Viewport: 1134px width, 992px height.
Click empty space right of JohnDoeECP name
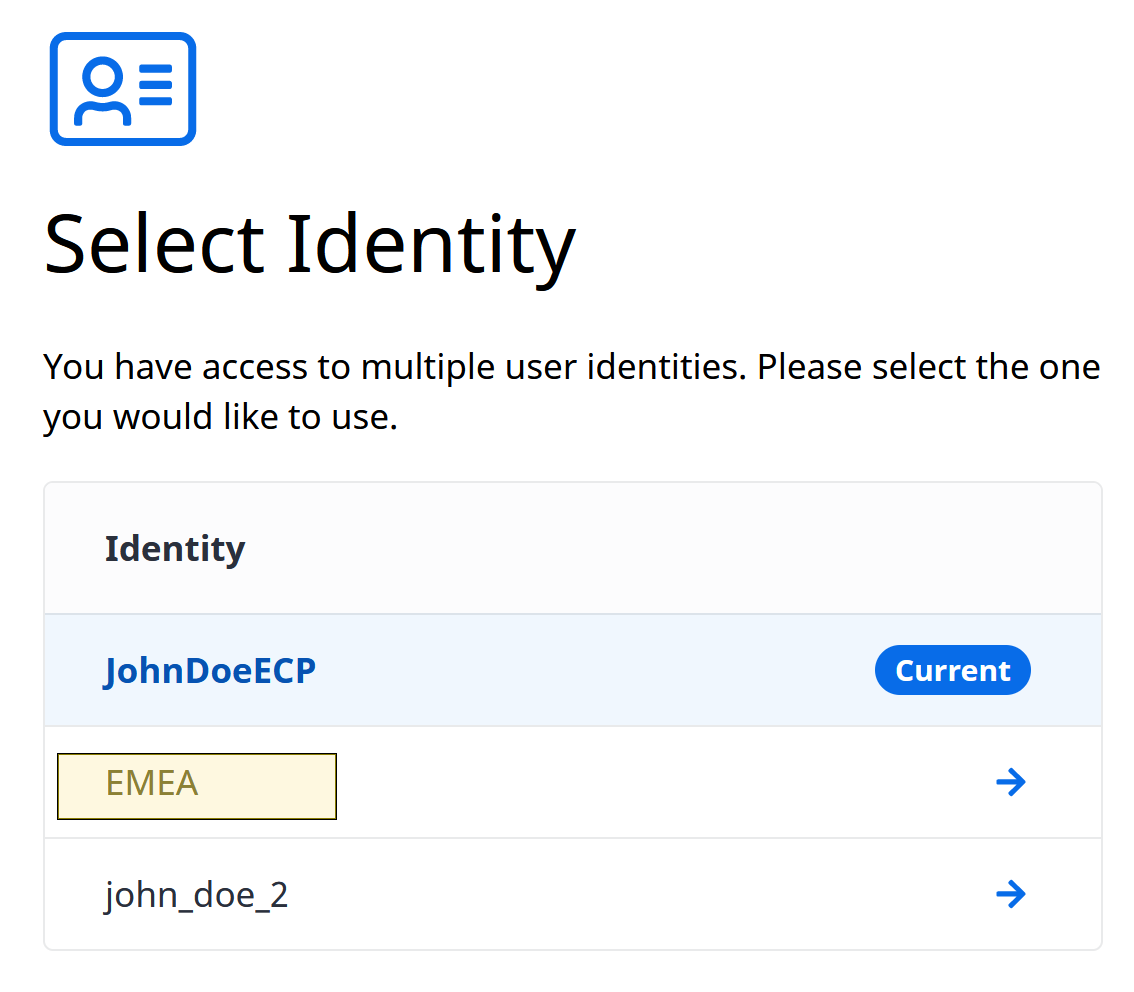[x=593, y=670]
